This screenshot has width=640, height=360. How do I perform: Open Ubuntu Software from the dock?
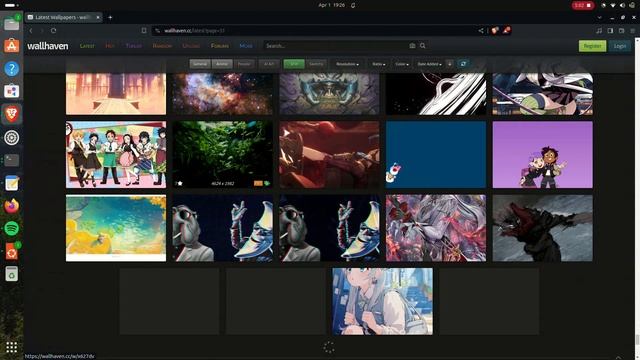tap(11, 46)
